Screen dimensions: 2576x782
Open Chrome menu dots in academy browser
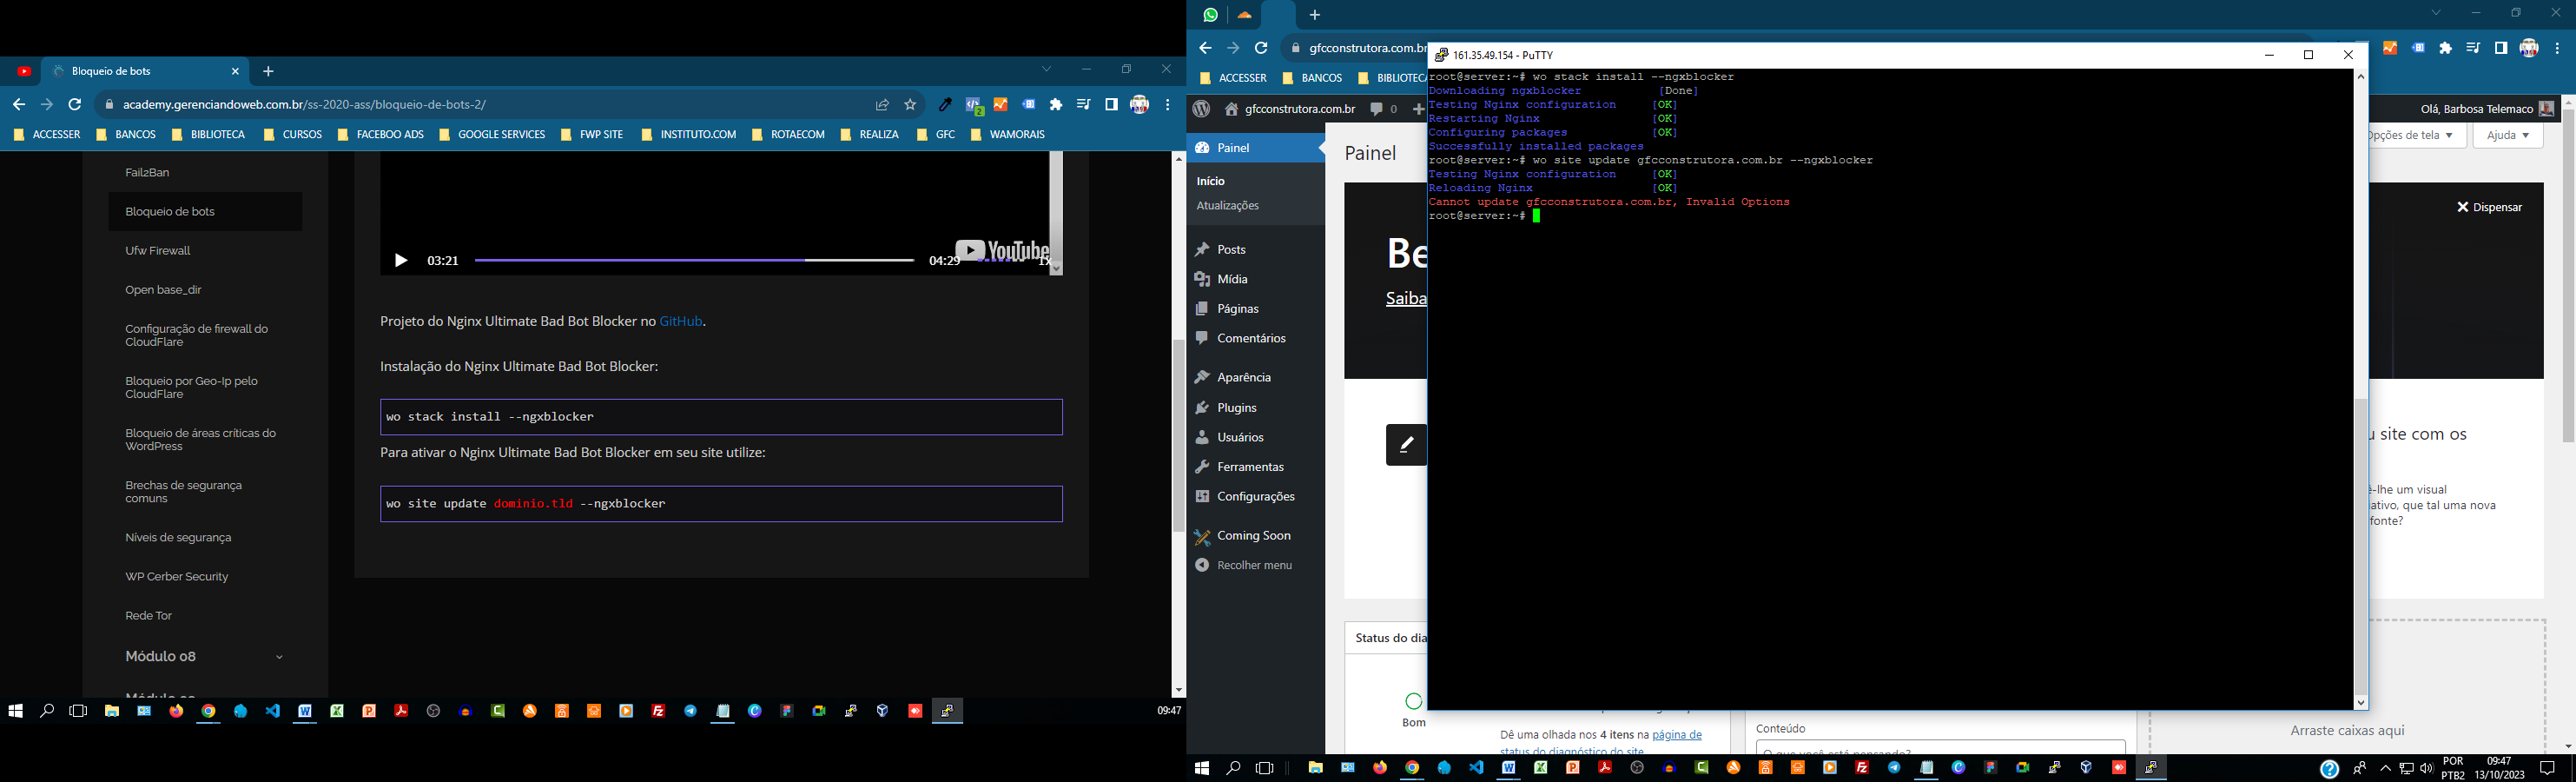[1167, 104]
